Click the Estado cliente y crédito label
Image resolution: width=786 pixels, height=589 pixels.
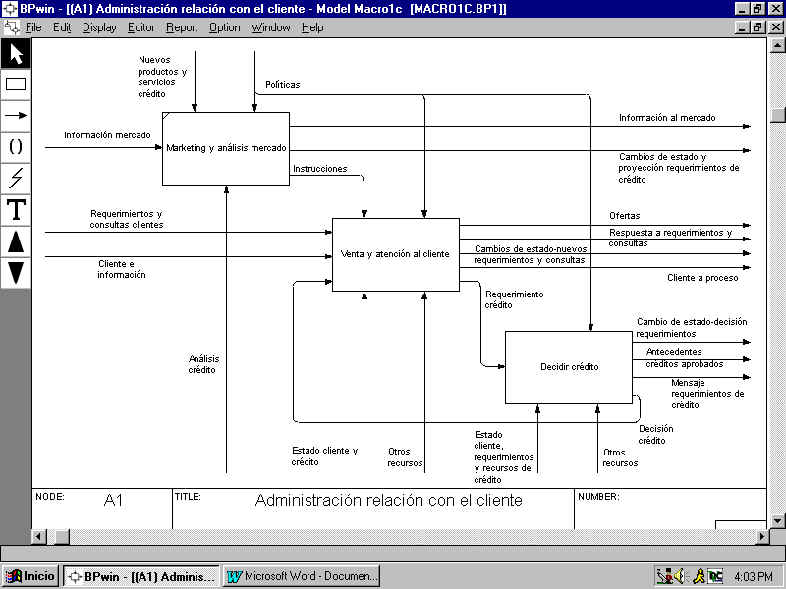(325, 456)
